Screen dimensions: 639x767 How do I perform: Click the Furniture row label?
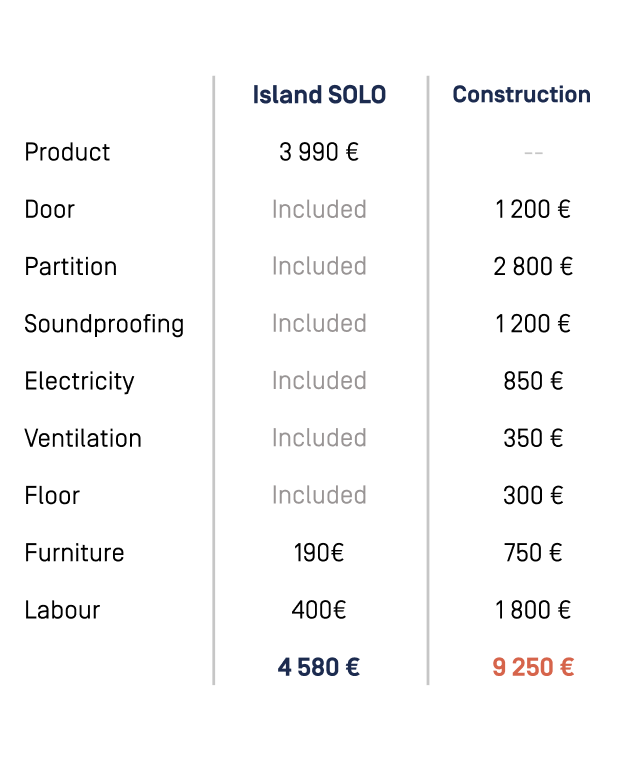74,553
